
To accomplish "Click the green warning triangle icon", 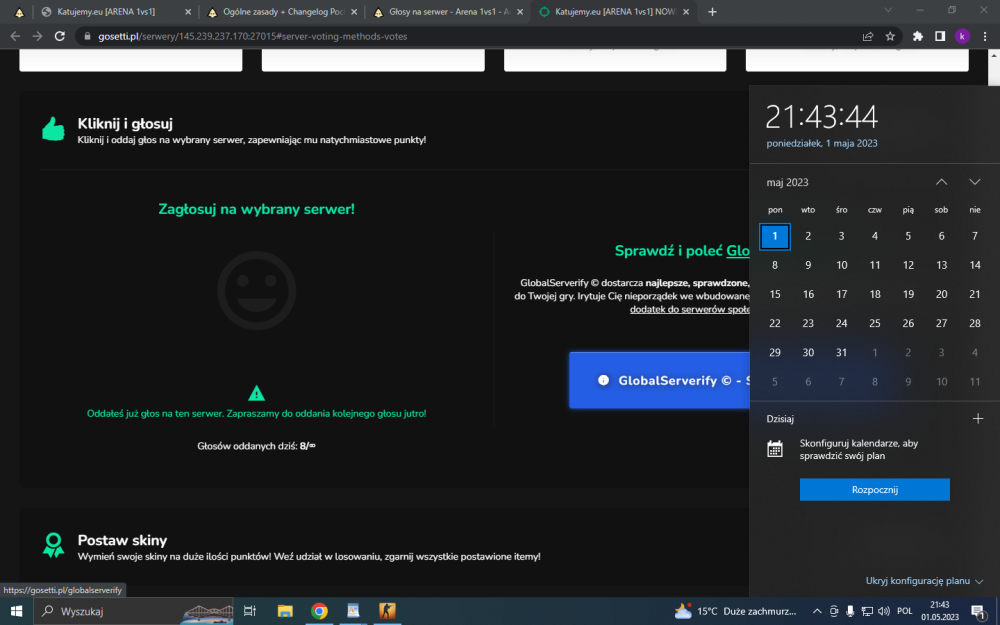I will coord(256,393).
